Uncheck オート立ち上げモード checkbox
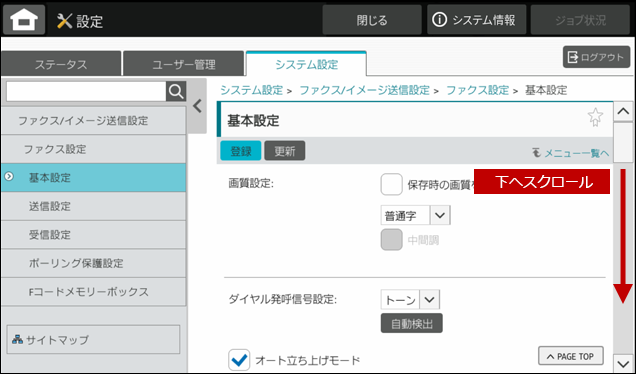This screenshot has height=374, width=636. tap(239, 360)
